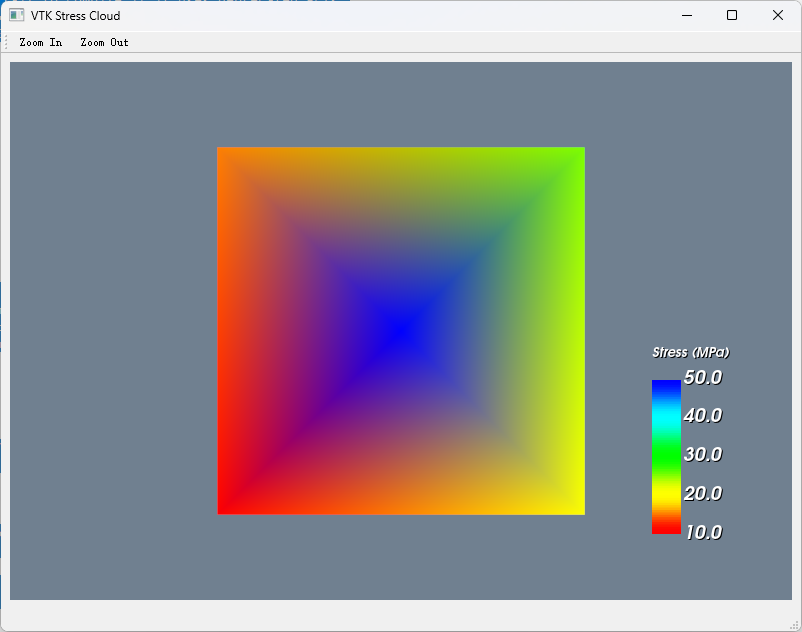
Task: Click the Stress (MPa) legend title
Action: [x=690, y=352]
